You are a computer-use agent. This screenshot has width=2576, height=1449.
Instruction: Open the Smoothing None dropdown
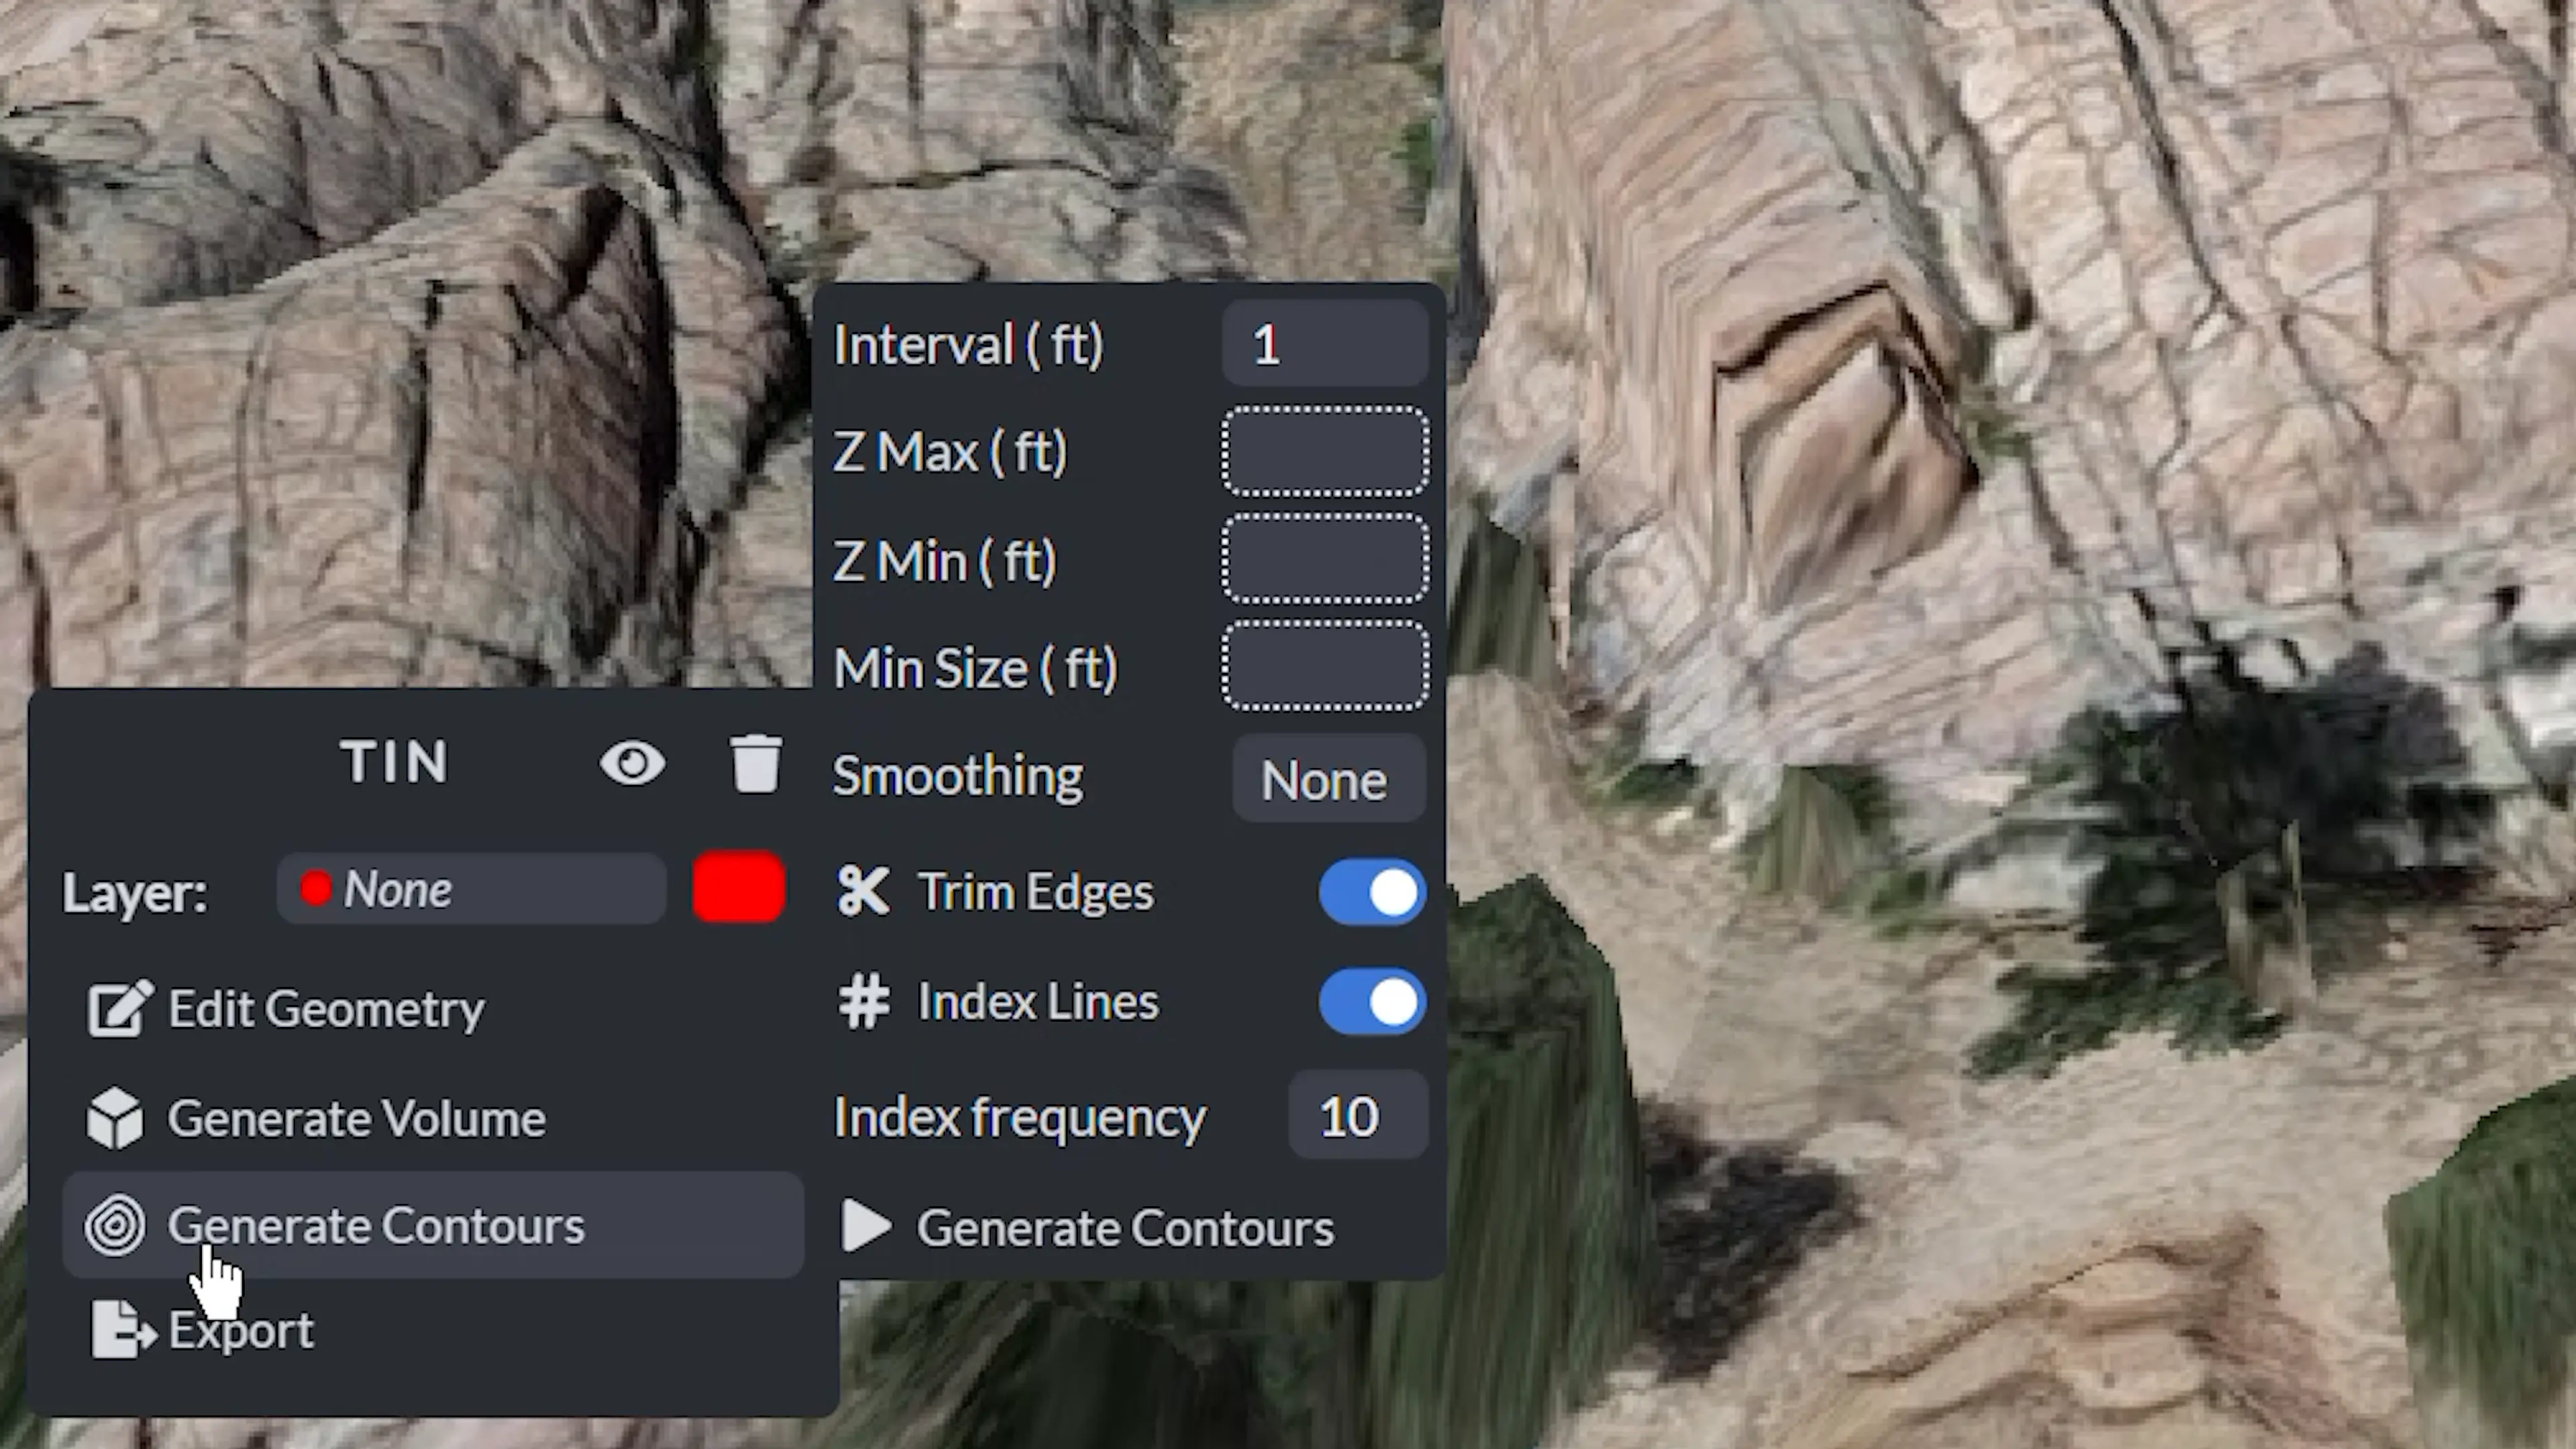(1327, 779)
